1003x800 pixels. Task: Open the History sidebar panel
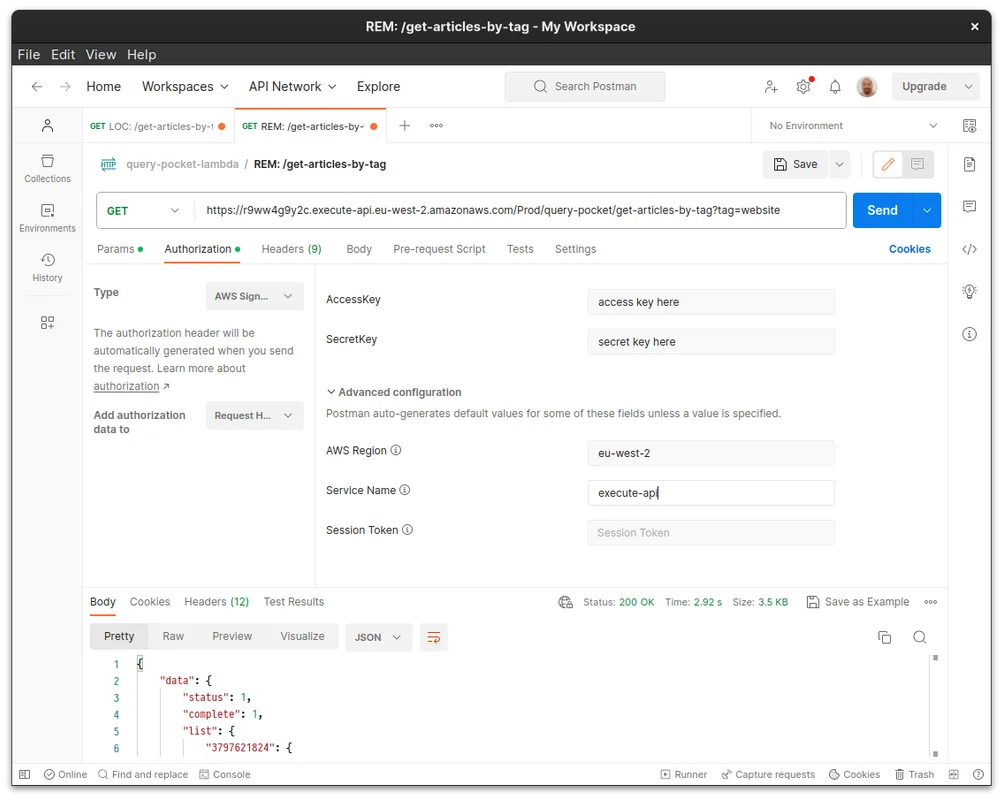click(x=47, y=267)
